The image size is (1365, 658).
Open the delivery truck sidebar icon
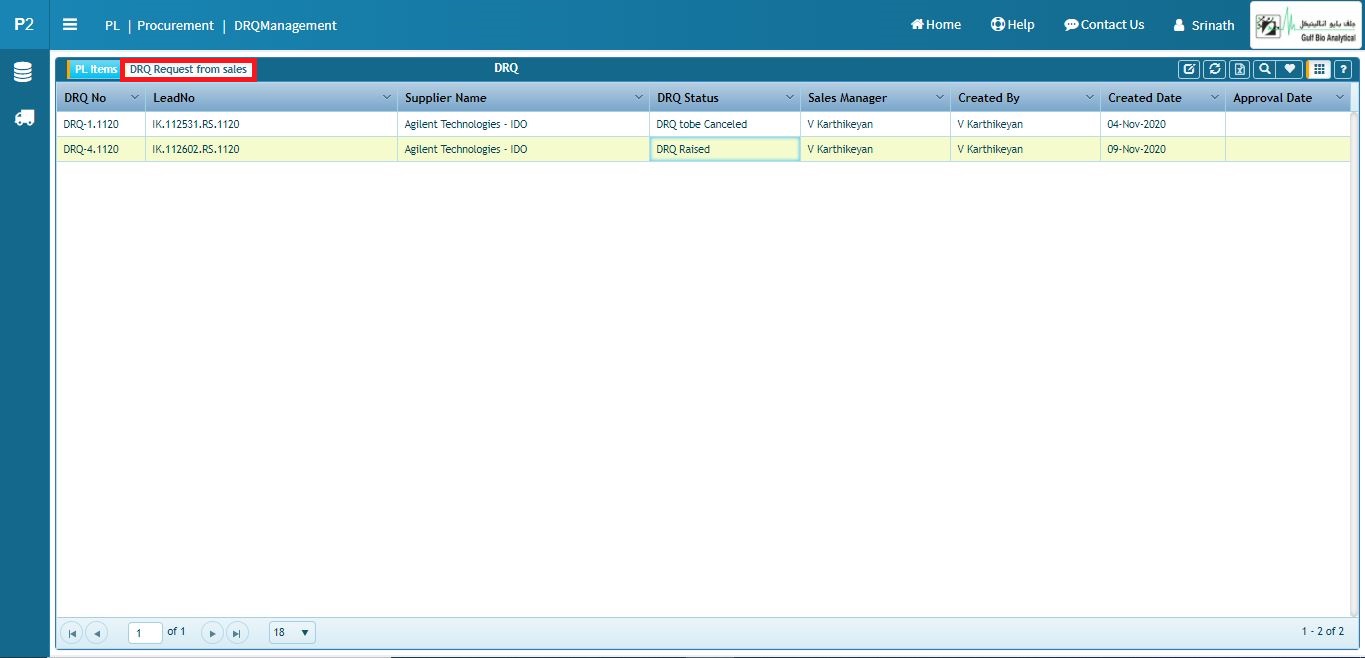coord(23,117)
